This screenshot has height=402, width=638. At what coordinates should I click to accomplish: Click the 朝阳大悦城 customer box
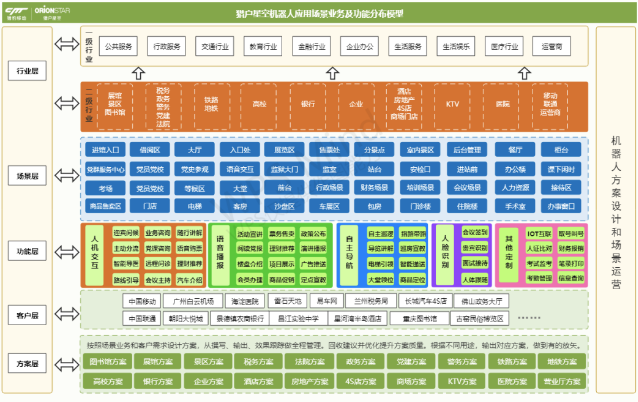tap(186, 319)
